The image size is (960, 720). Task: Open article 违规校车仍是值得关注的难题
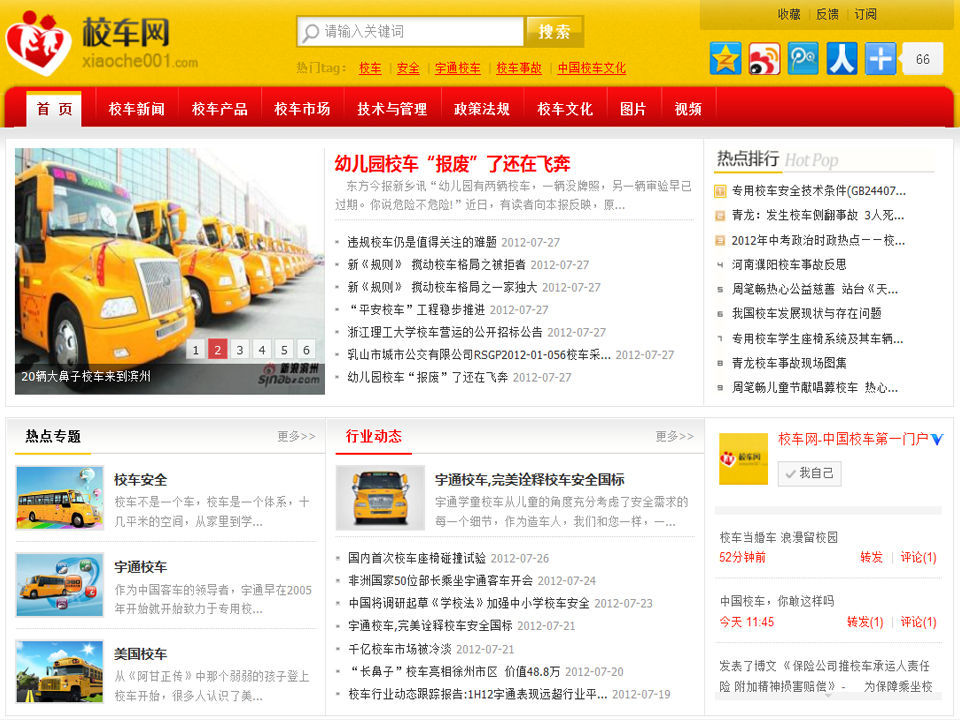coord(422,242)
